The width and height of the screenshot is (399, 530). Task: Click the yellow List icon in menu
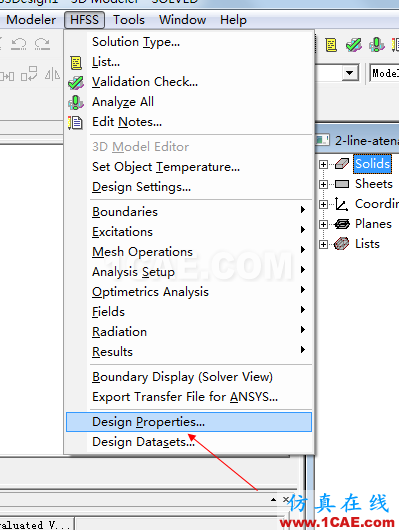76,63
